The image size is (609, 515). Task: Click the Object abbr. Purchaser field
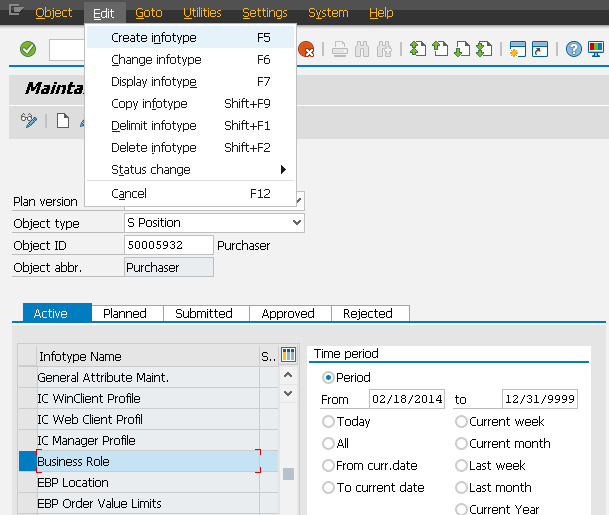coord(169,267)
